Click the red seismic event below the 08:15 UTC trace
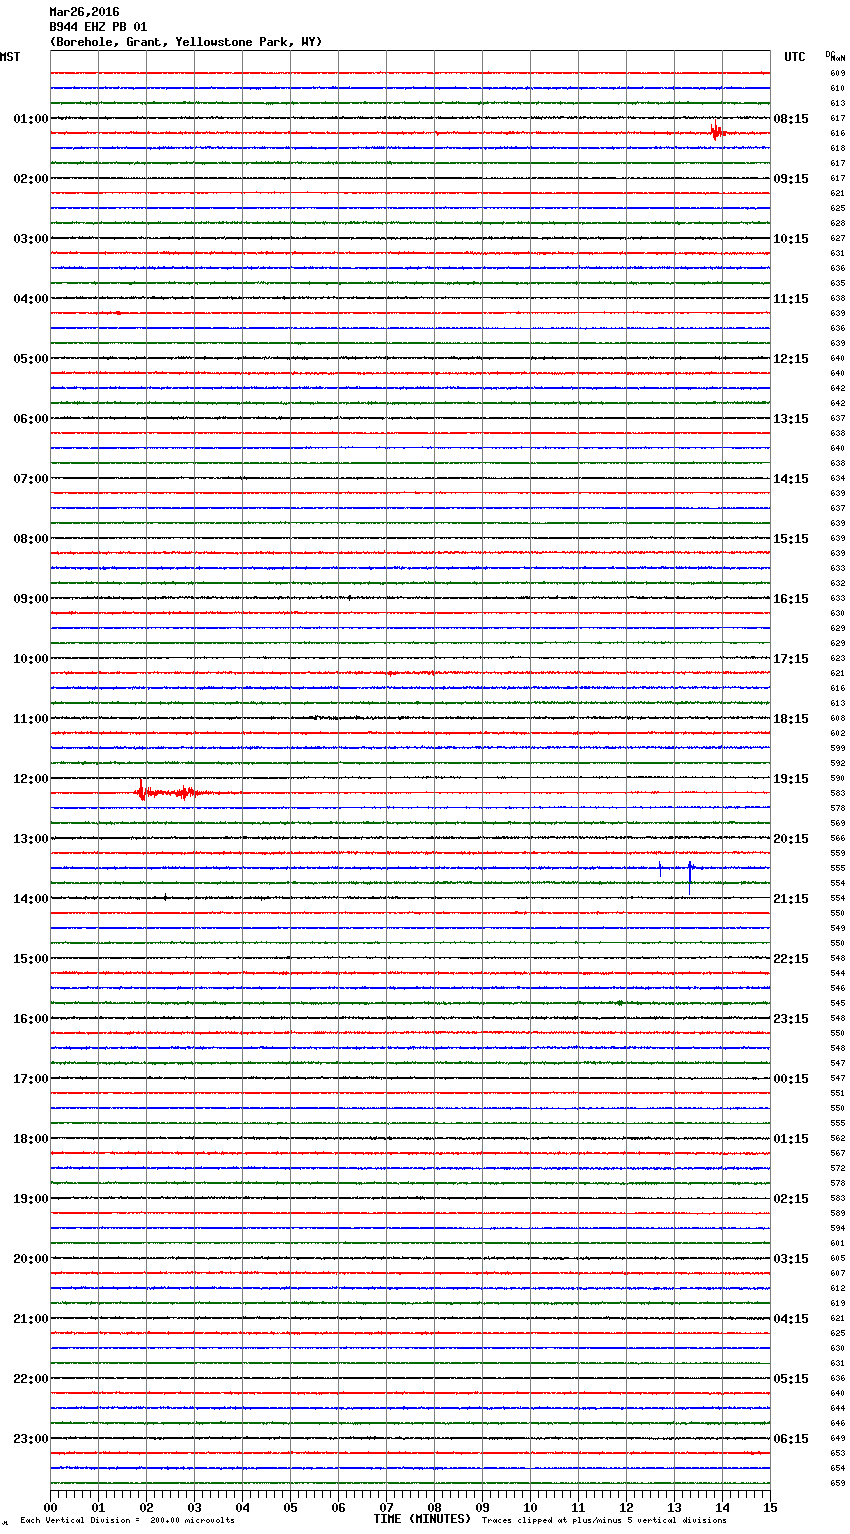This screenshot has height=1534, width=850. coord(716,132)
